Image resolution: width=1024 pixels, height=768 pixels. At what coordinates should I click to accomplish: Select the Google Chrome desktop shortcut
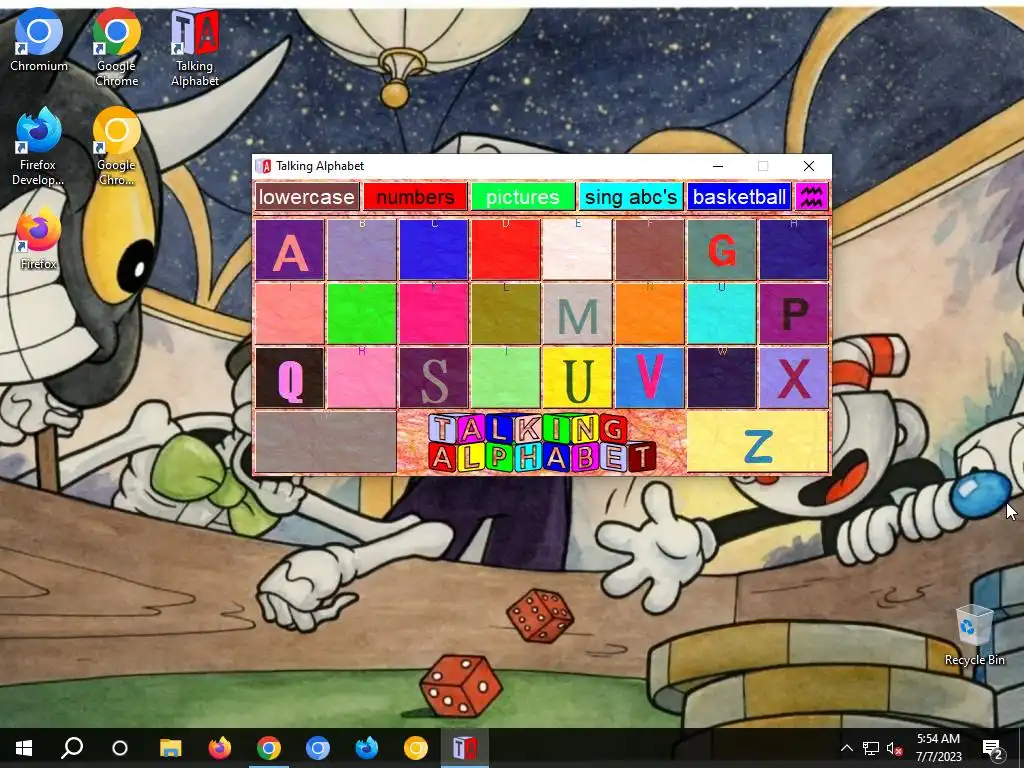tap(116, 48)
